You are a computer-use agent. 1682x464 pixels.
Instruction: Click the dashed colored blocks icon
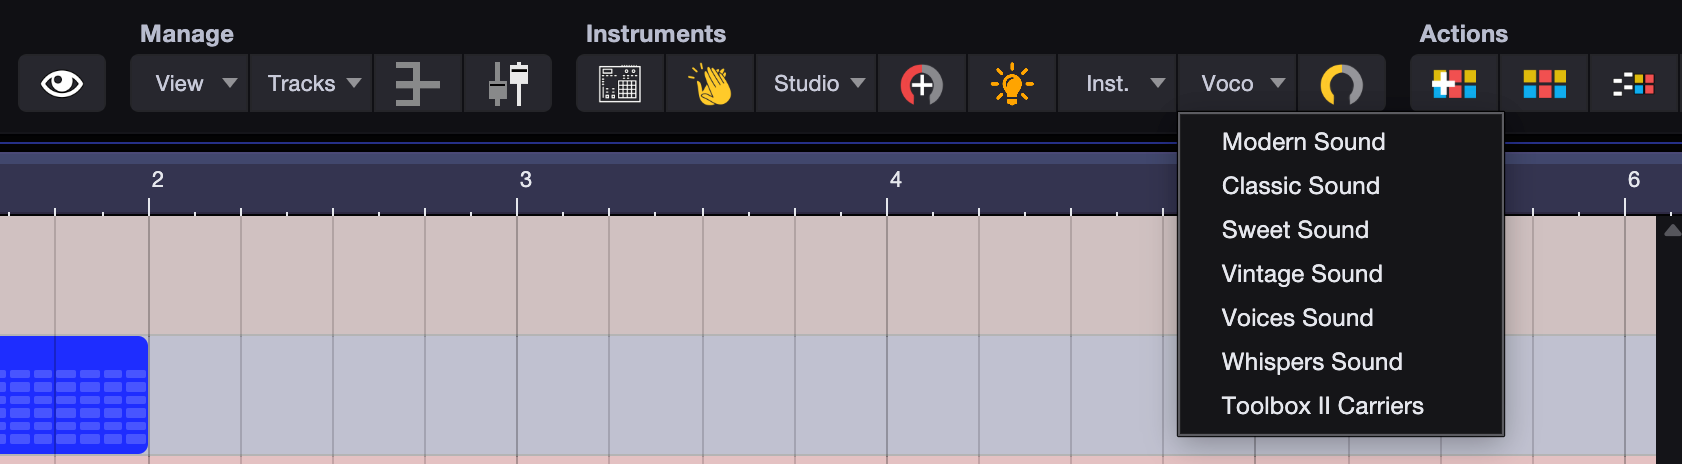point(1633,84)
